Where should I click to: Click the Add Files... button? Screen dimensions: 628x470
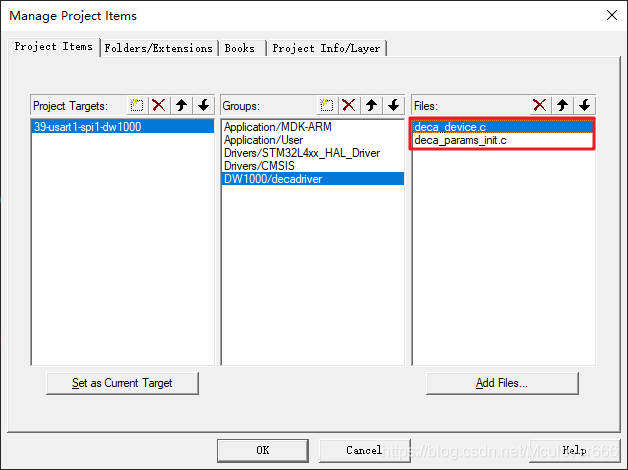point(502,383)
